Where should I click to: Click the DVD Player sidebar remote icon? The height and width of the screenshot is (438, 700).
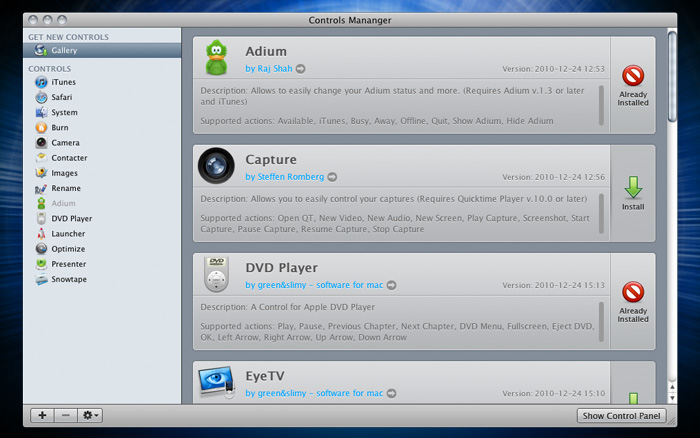point(41,219)
